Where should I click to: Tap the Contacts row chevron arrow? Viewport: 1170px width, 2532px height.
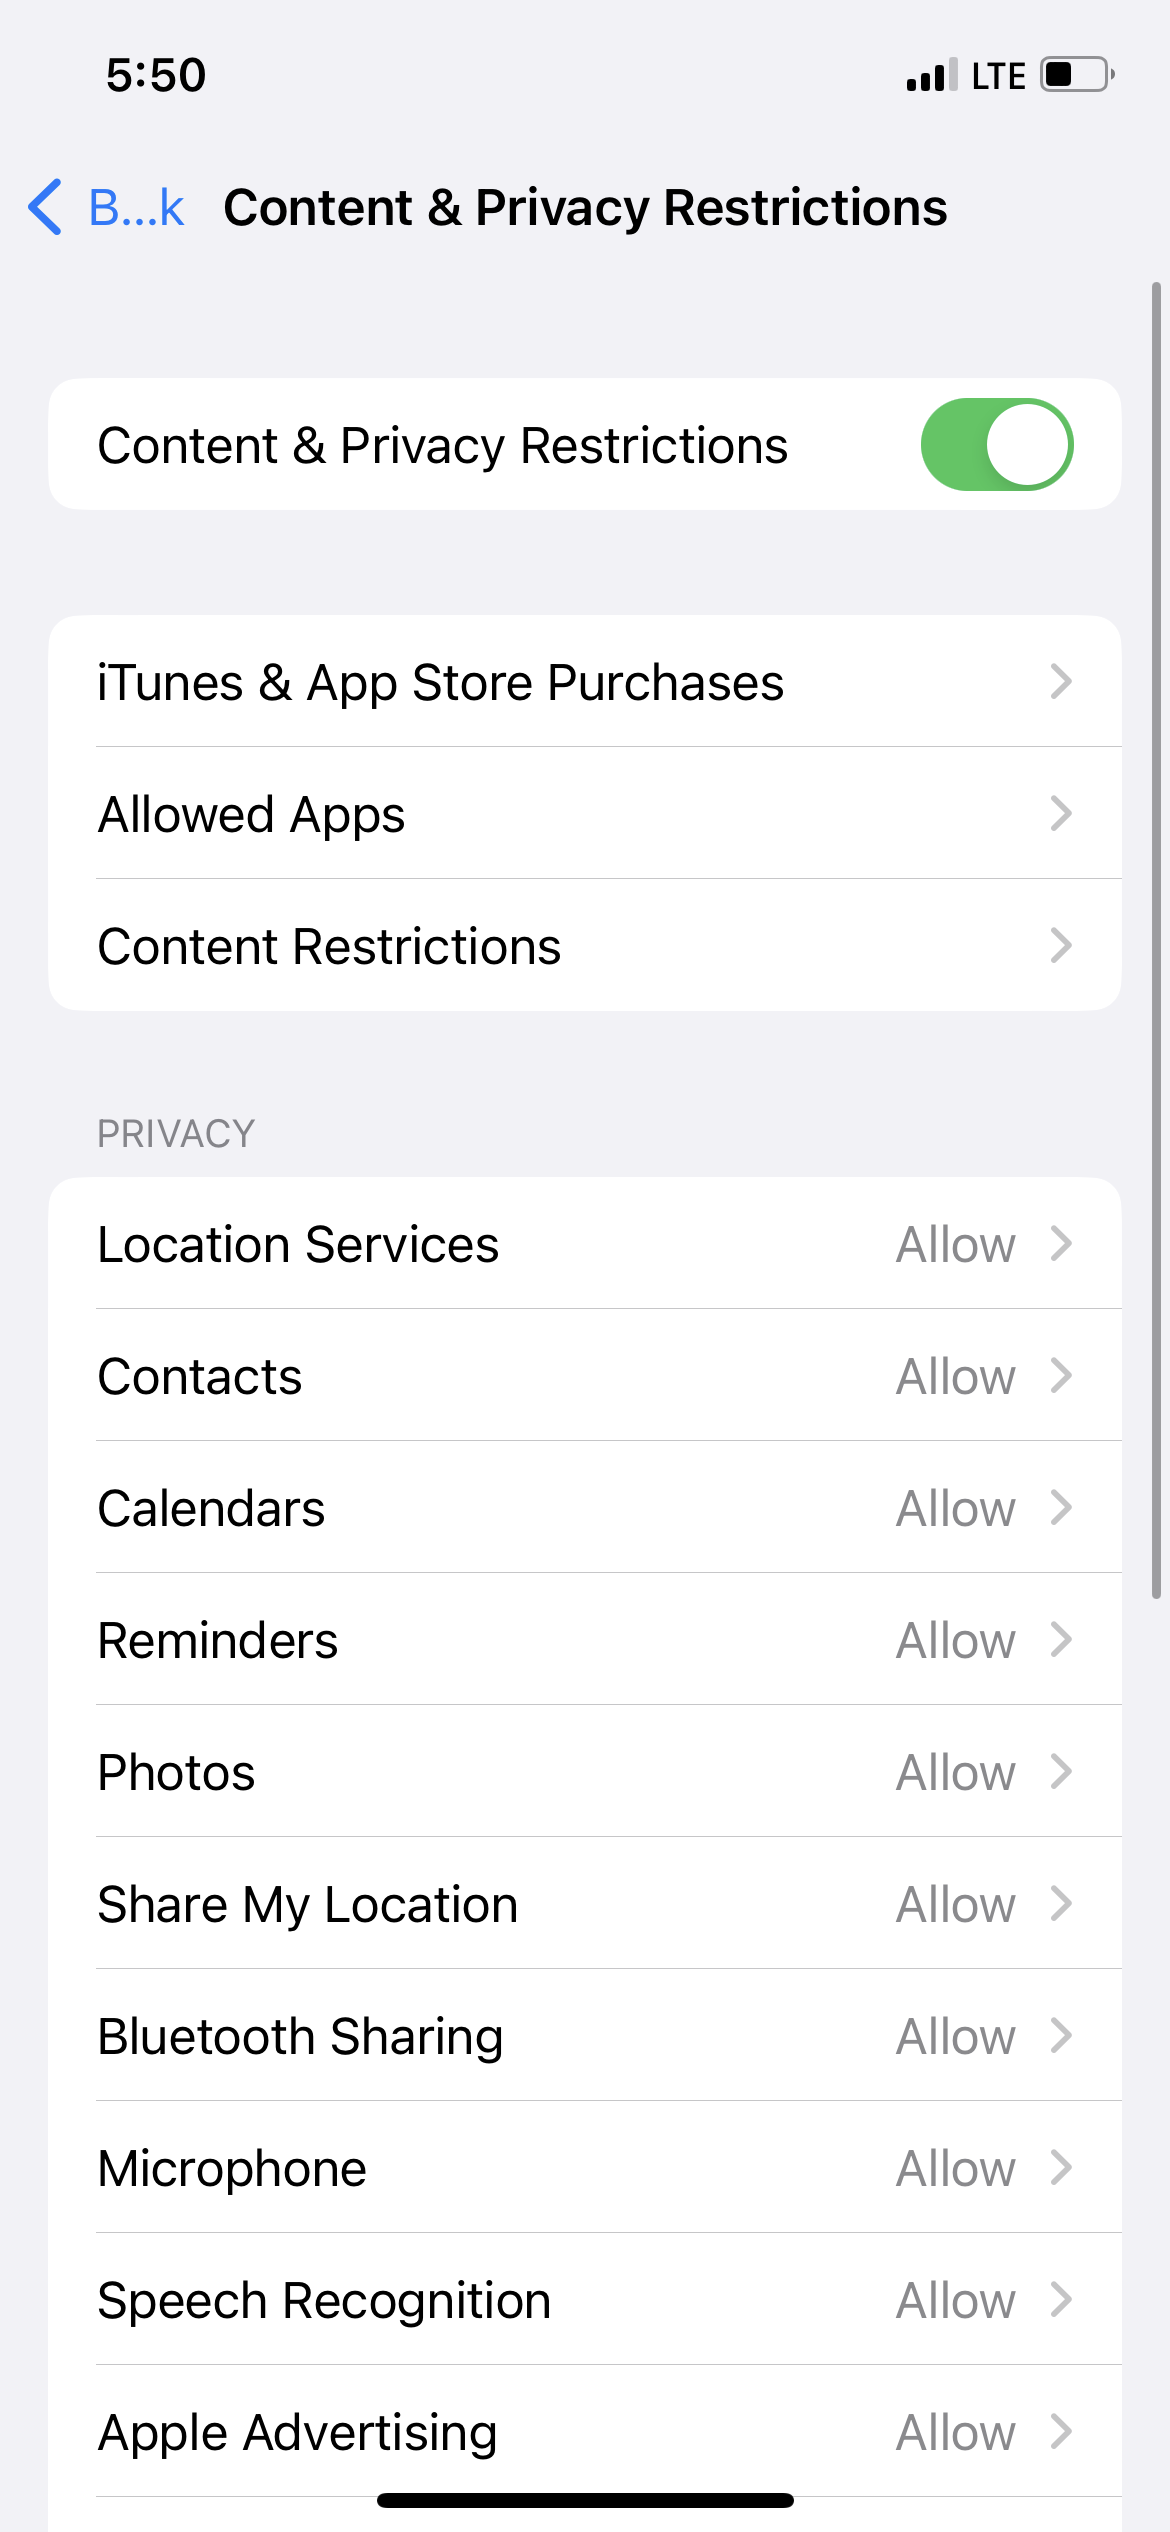[x=1061, y=1376]
